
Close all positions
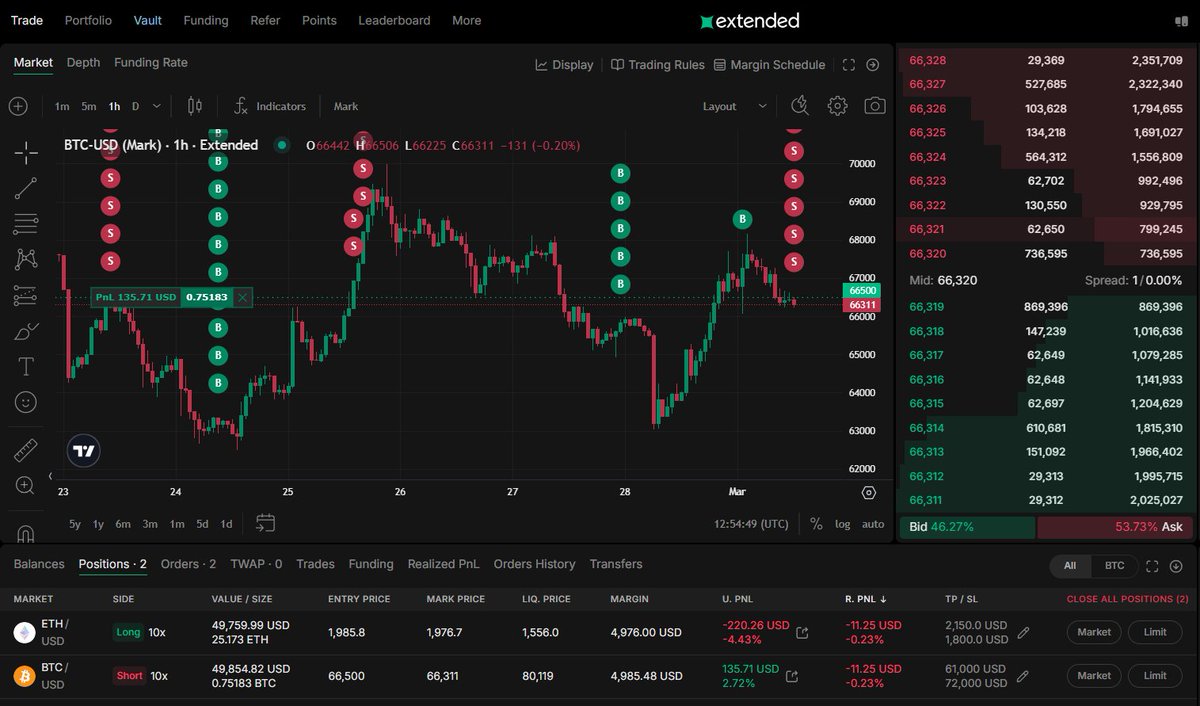(1127, 599)
